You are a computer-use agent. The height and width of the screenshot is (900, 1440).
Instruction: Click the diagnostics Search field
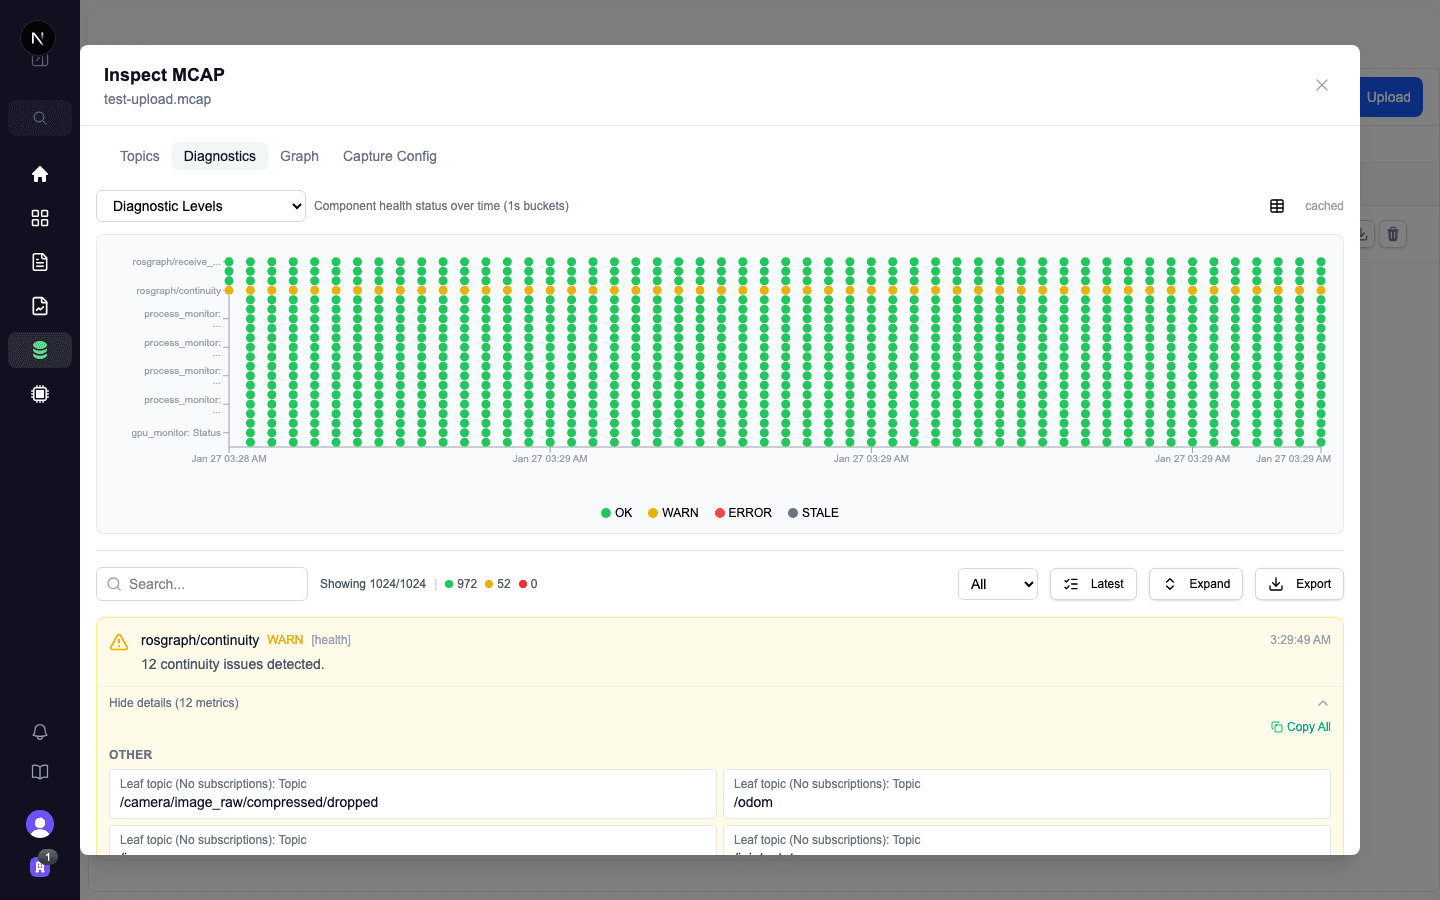coord(202,584)
